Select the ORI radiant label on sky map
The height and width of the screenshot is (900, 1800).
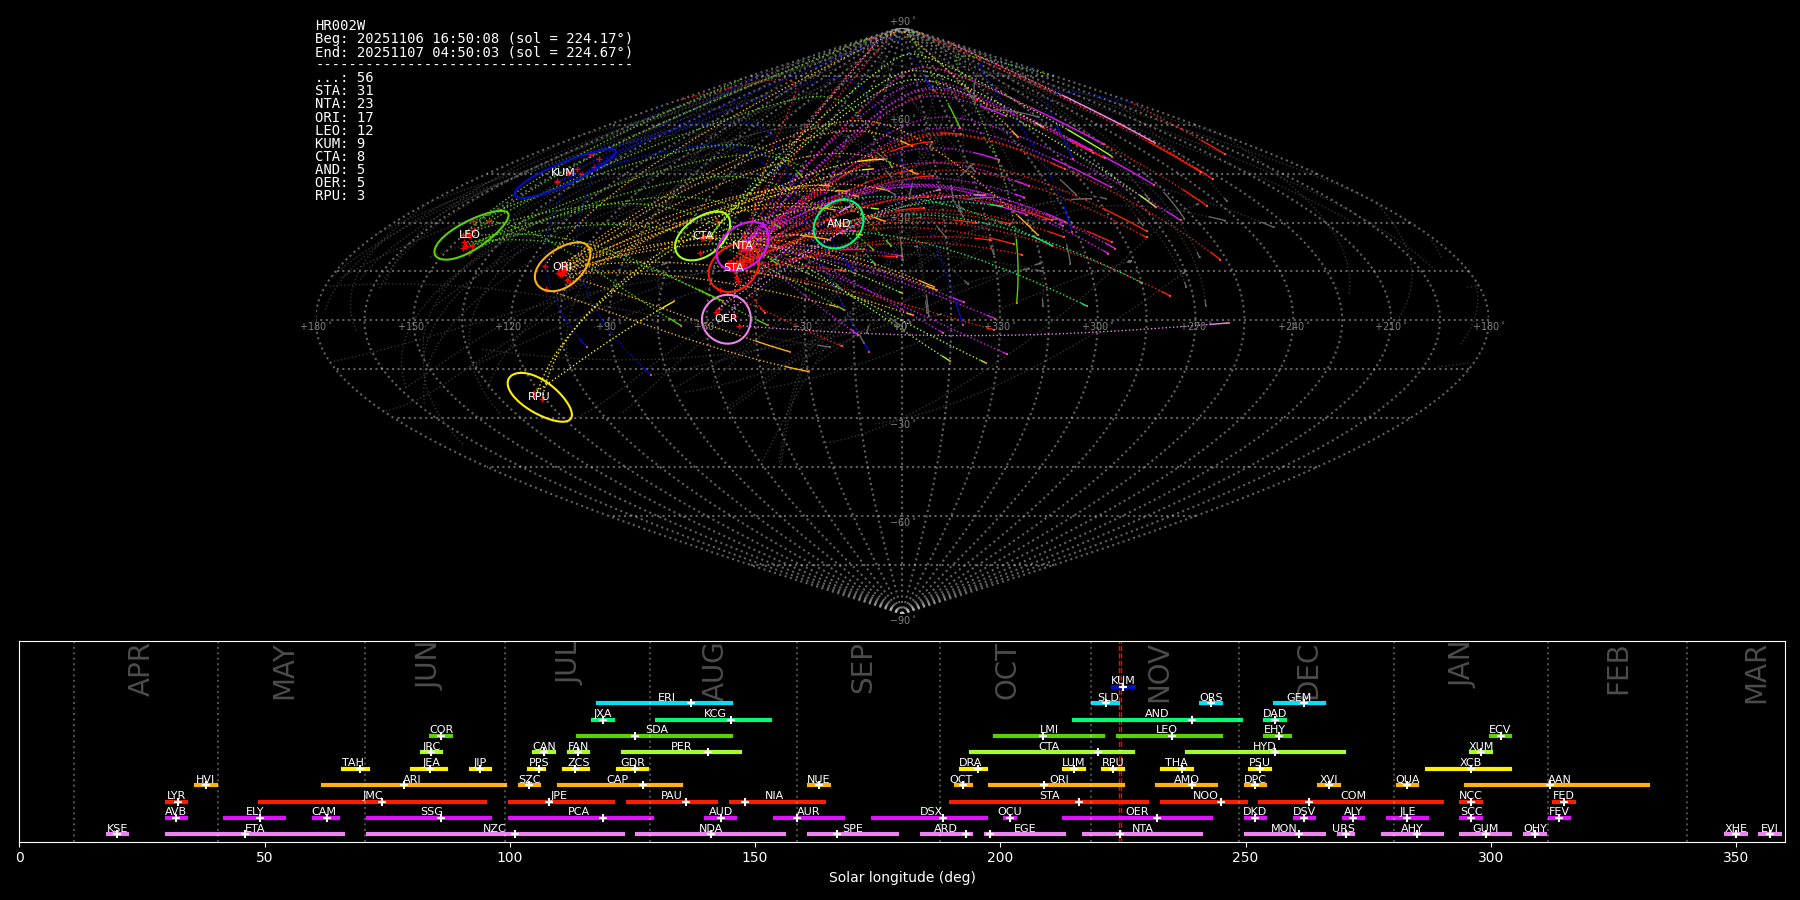[562, 267]
